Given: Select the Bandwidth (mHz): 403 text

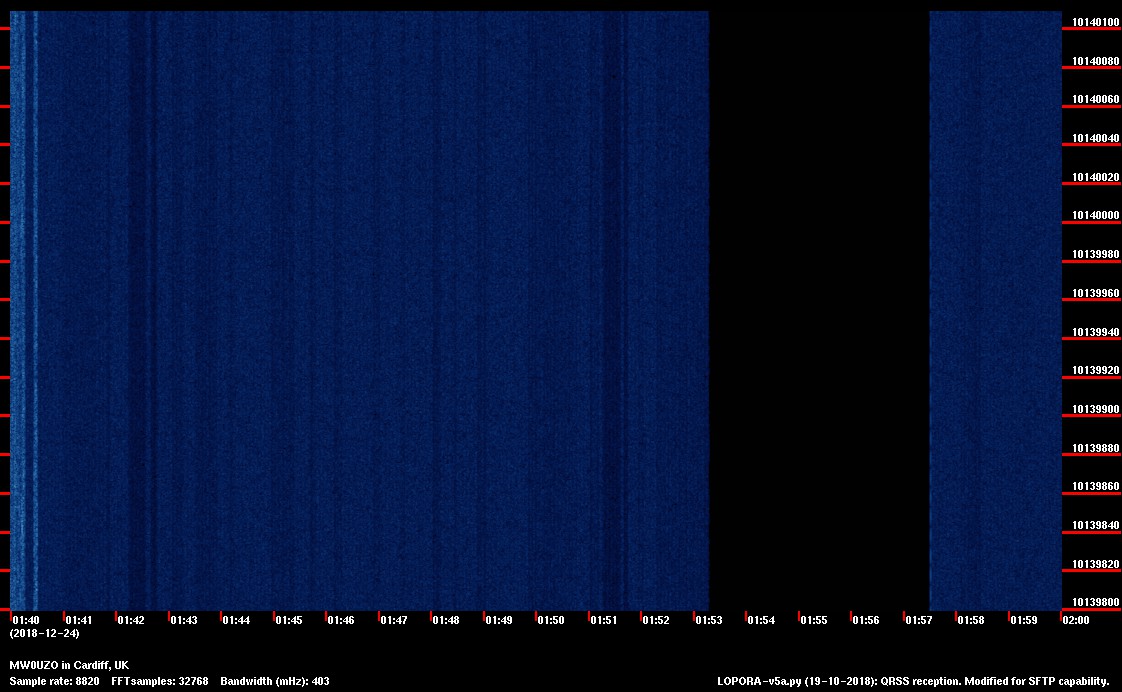Looking at the screenshot, I should click(275, 681).
